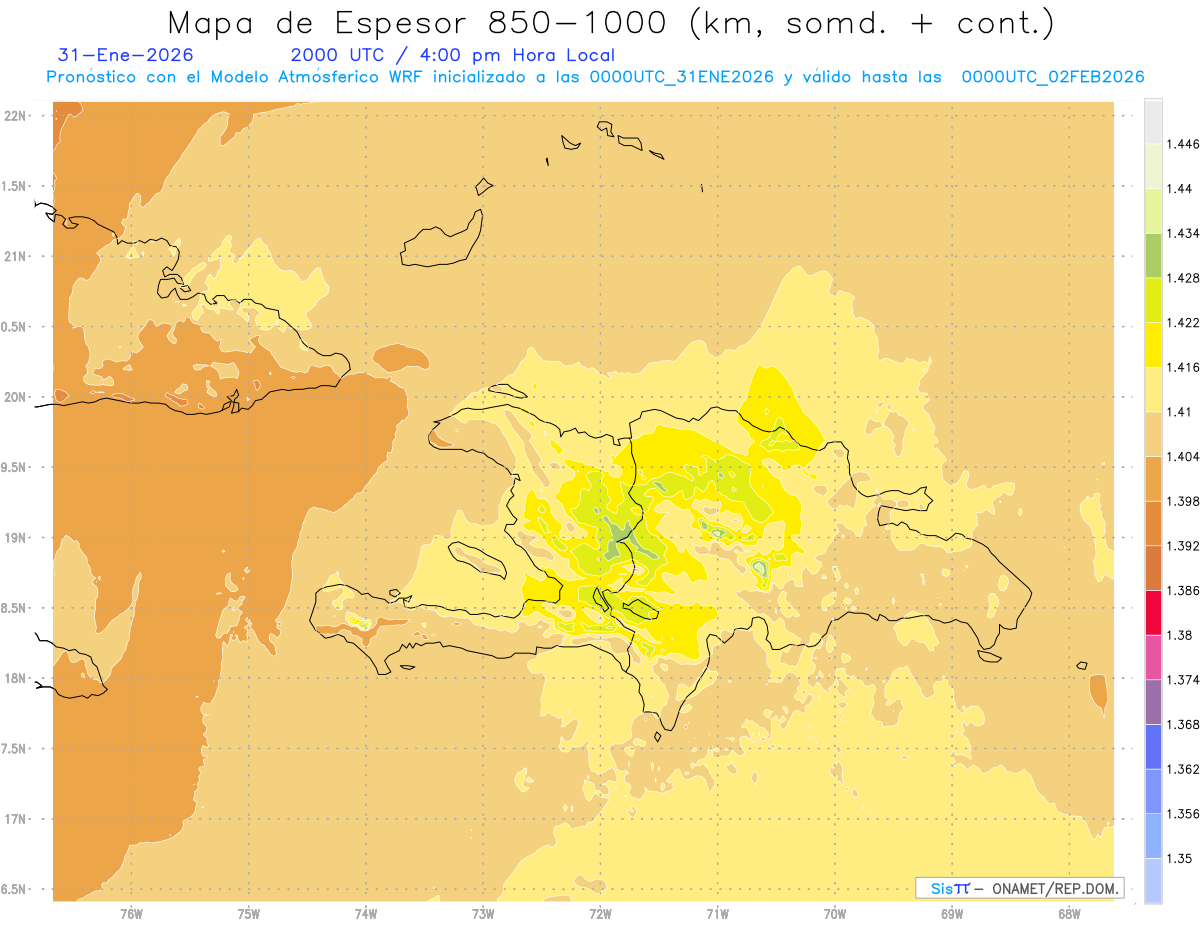Click the red legend swatch between 1.38 and 1.386

[1153, 613]
